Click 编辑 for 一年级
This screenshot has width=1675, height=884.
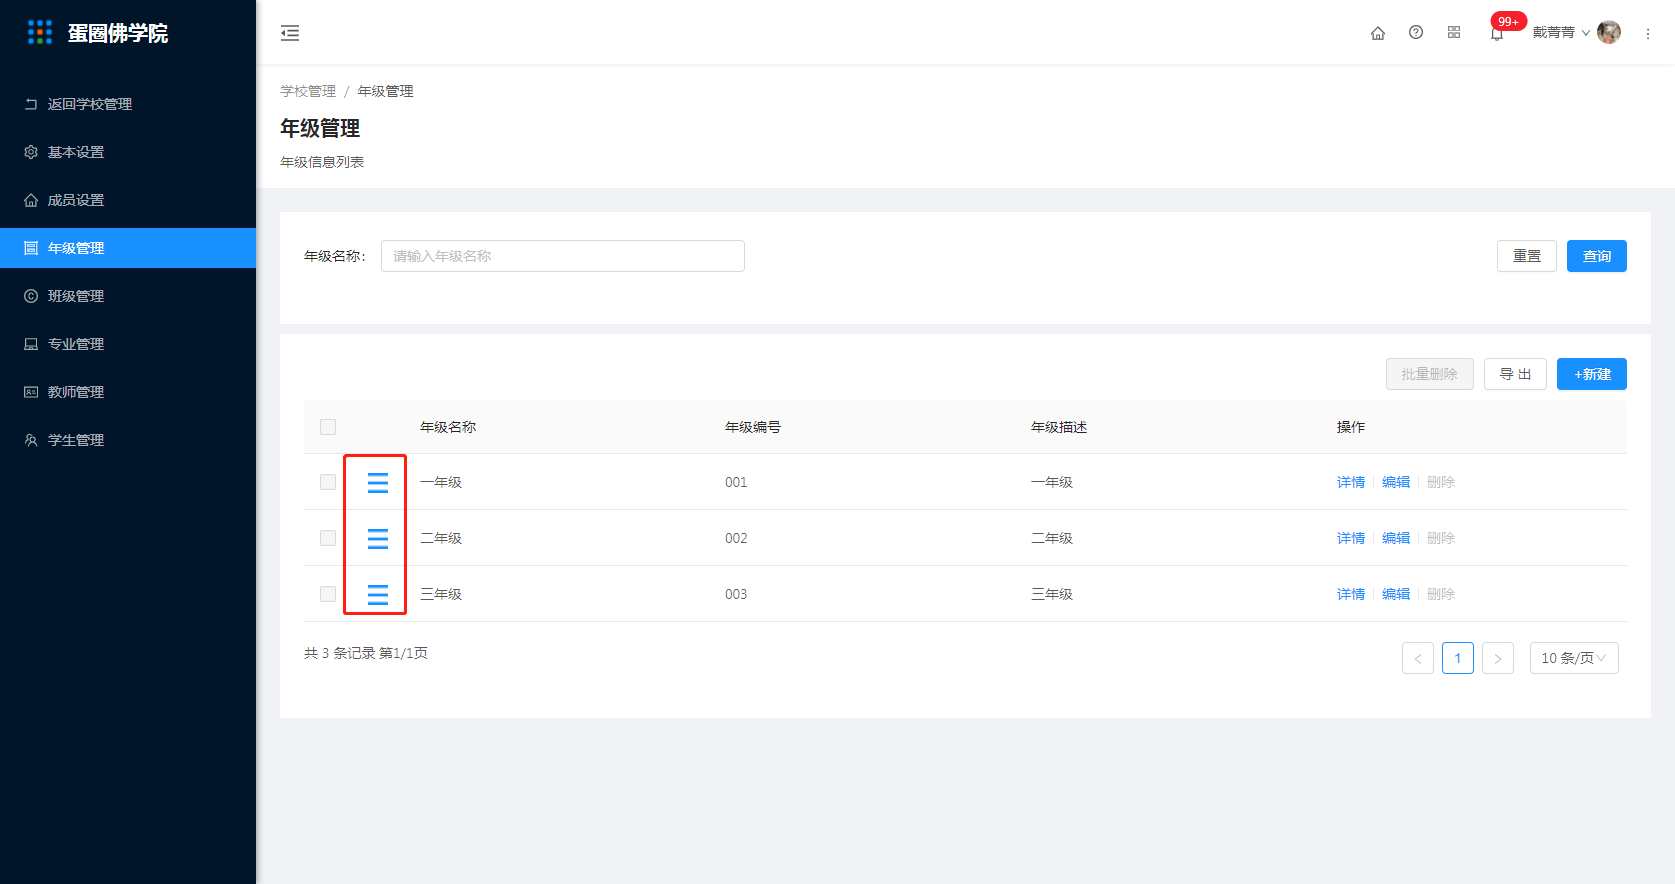(1396, 482)
